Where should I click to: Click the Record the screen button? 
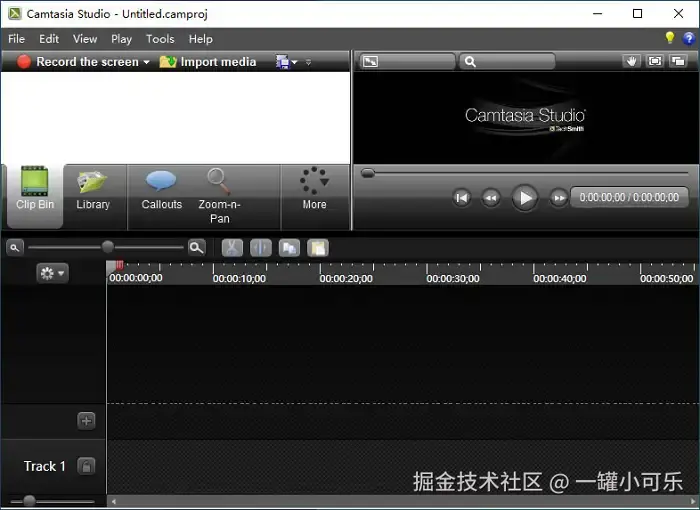pyautogui.click(x=78, y=62)
